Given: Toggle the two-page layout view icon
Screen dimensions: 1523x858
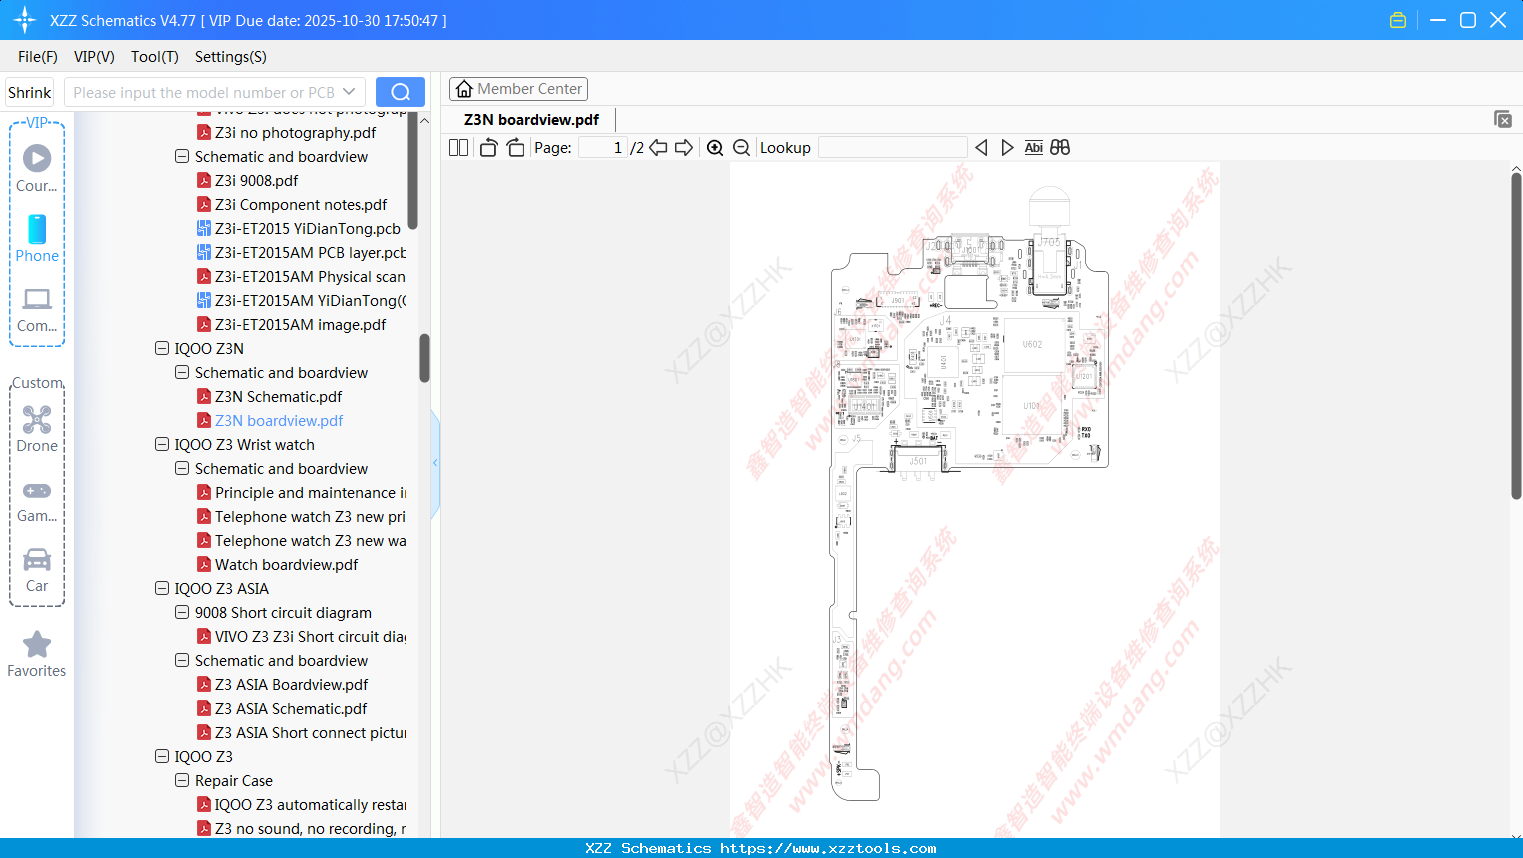Looking at the screenshot, I should tap(458, 148).
